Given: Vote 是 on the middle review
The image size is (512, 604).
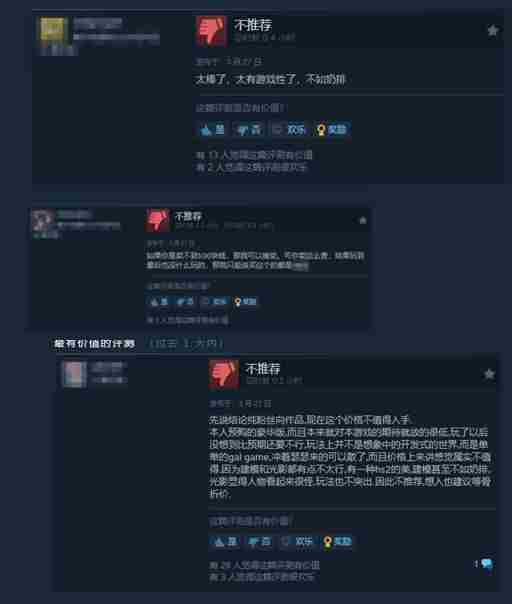Looking at the screenshot, I should tap(159, 302).
